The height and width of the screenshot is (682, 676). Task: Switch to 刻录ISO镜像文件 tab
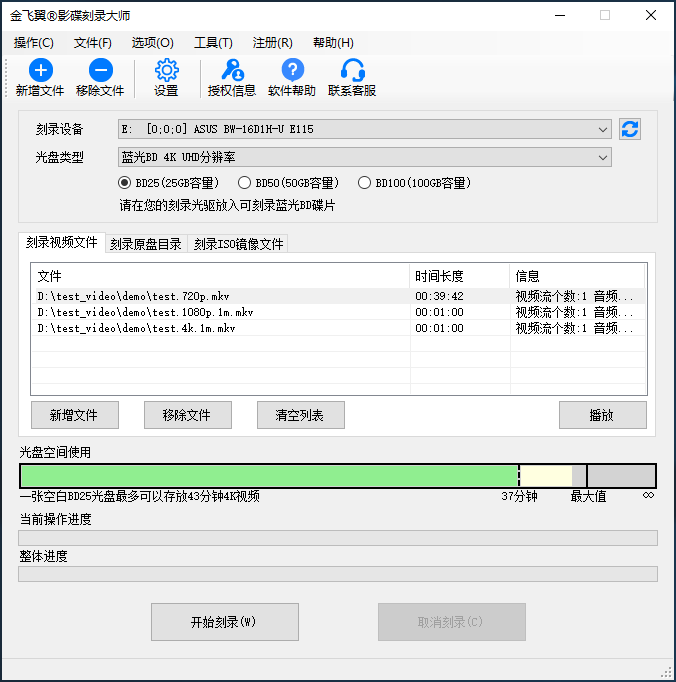(x=238, y=244)
